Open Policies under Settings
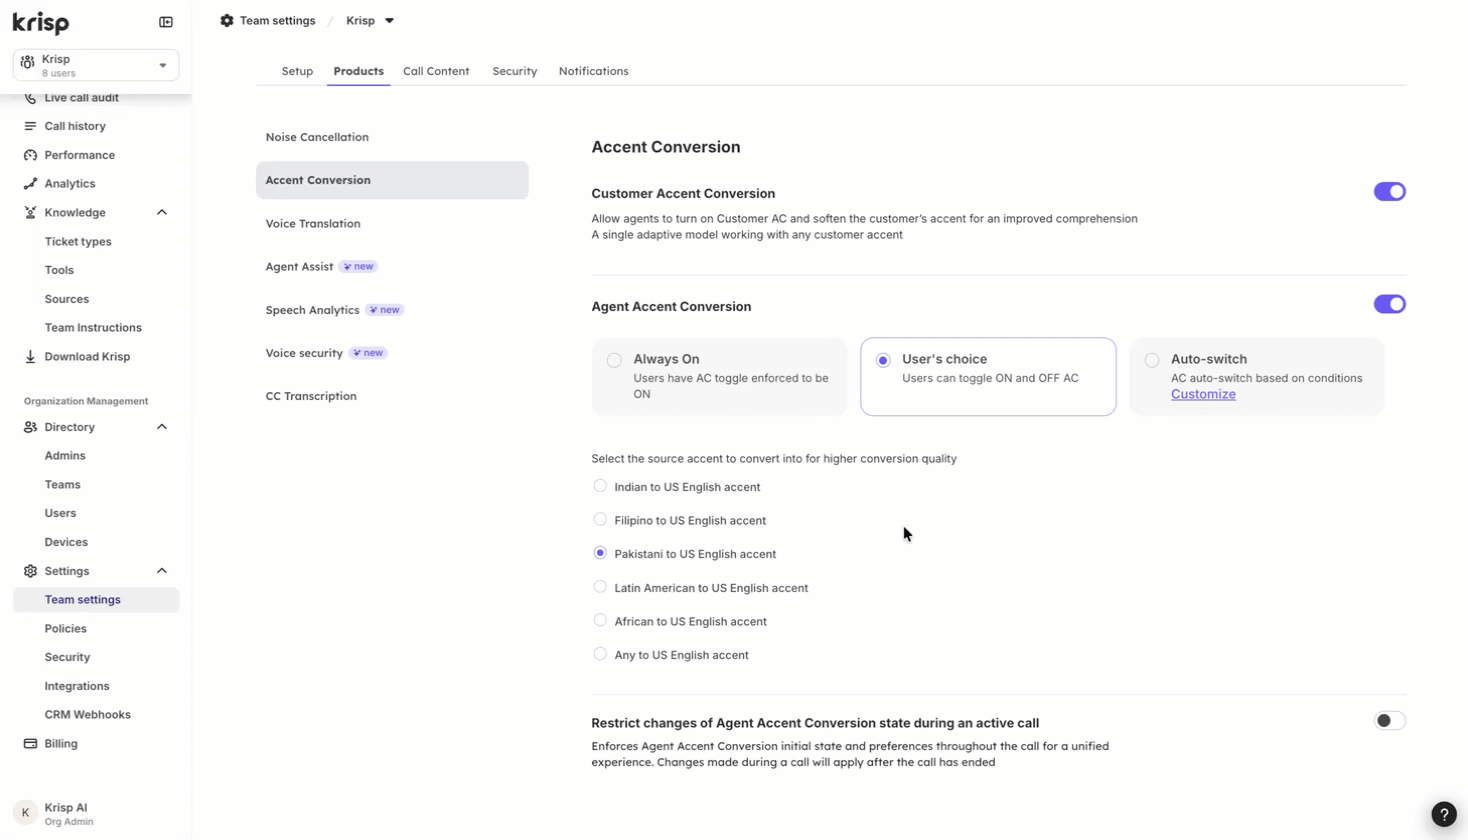Image resolution: width=1468 pixels, height=840 pixels. point(65,629)
